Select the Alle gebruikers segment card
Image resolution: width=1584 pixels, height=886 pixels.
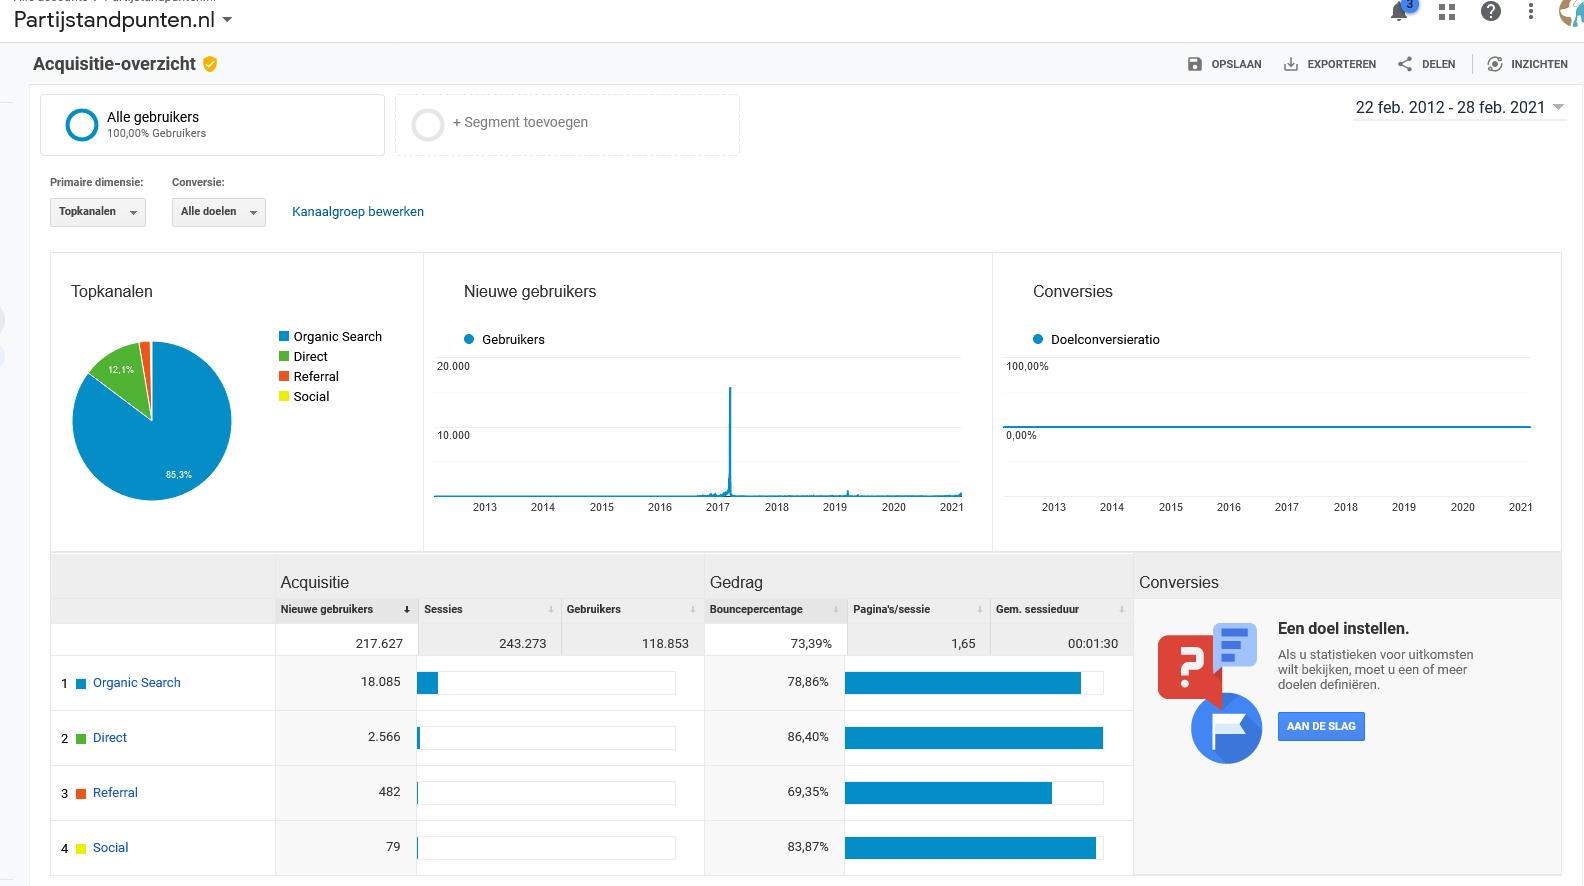tap(212, 125)
